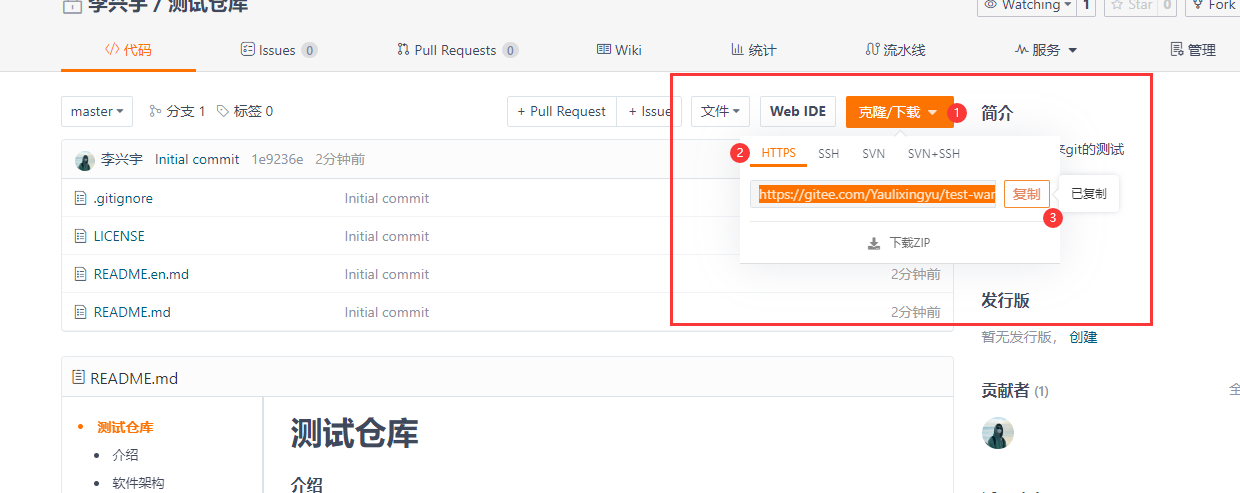Click the Fork button
This screenshot has height=493, width=1240.
tap(1213, 6)
